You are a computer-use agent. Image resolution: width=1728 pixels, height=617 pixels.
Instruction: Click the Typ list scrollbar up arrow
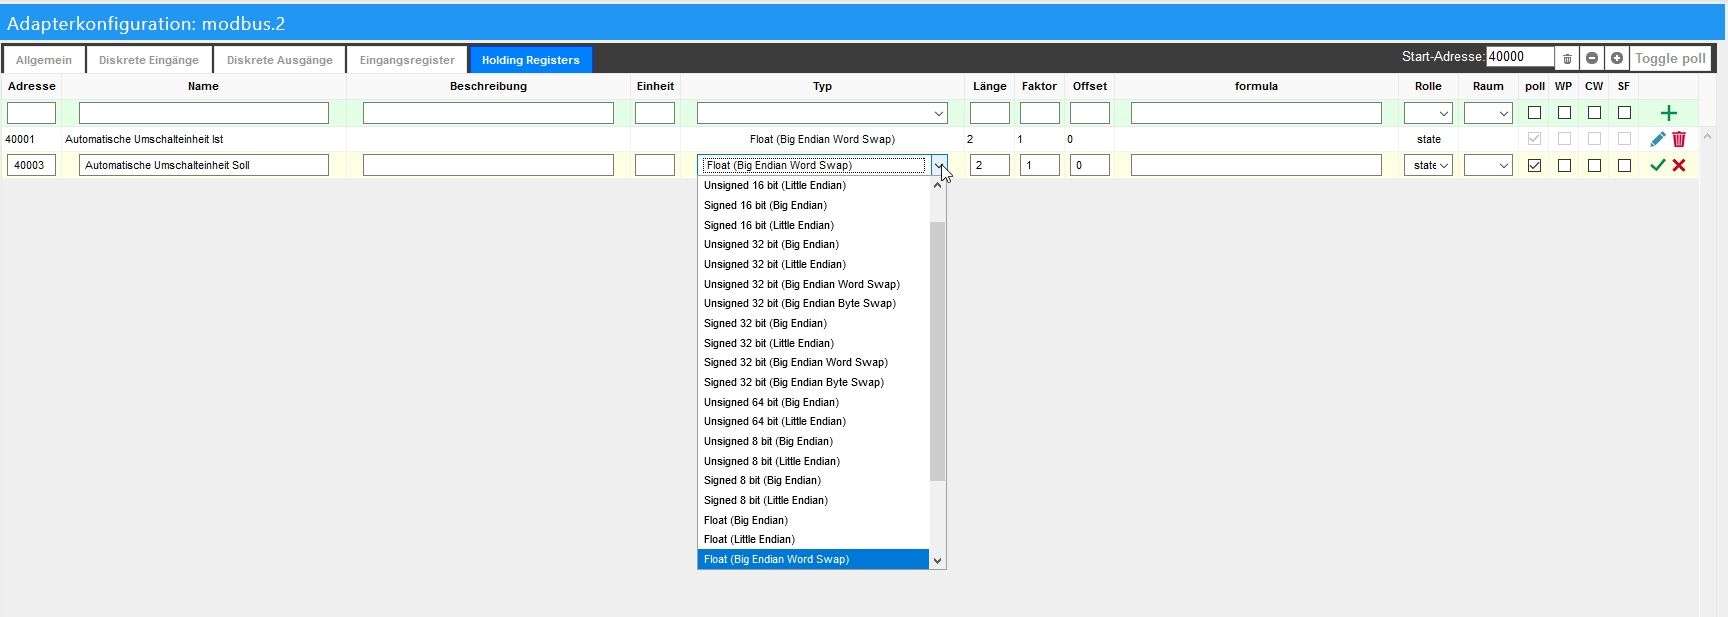point(937,185)
